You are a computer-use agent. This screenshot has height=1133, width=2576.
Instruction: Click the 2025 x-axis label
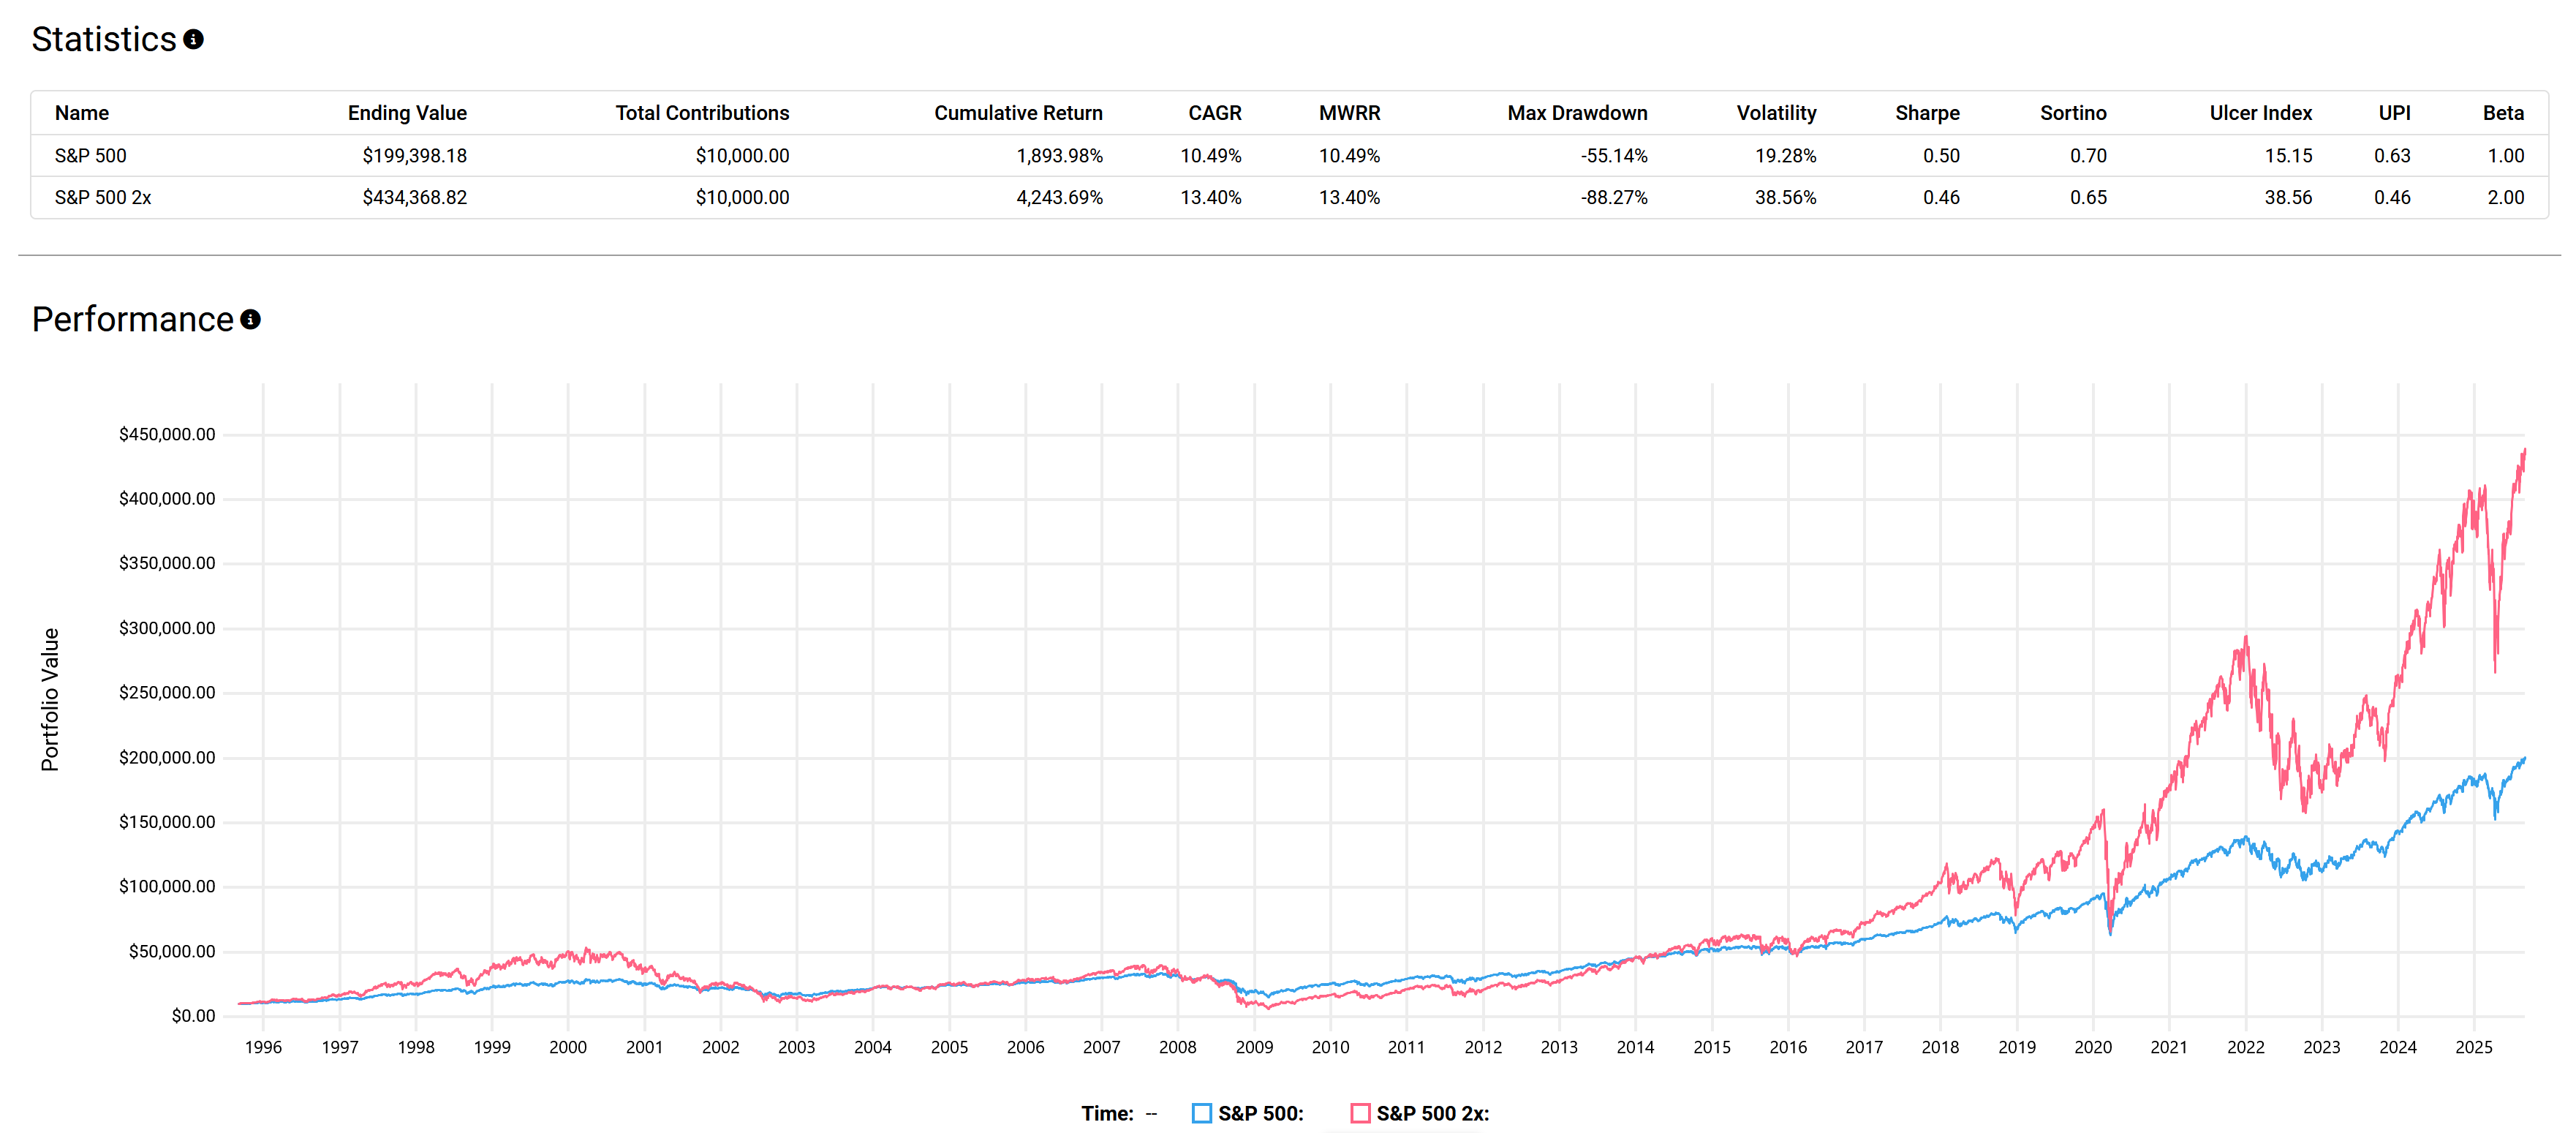click(x=2474, y=1047)
